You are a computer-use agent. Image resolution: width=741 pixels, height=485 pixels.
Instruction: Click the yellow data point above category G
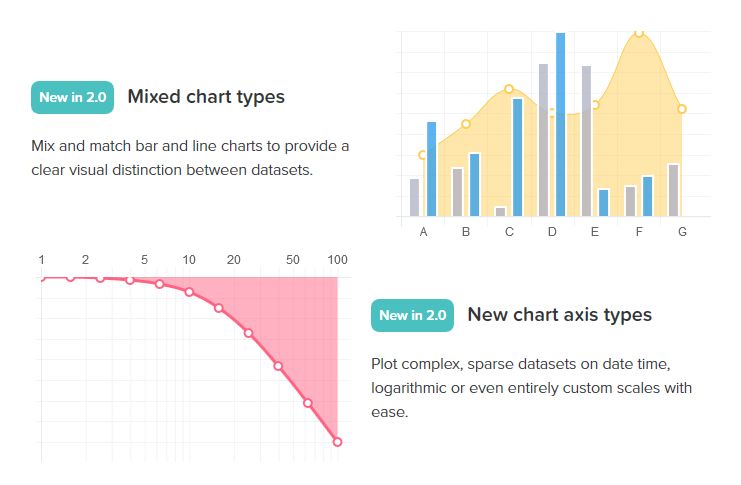tap(681, 109)
